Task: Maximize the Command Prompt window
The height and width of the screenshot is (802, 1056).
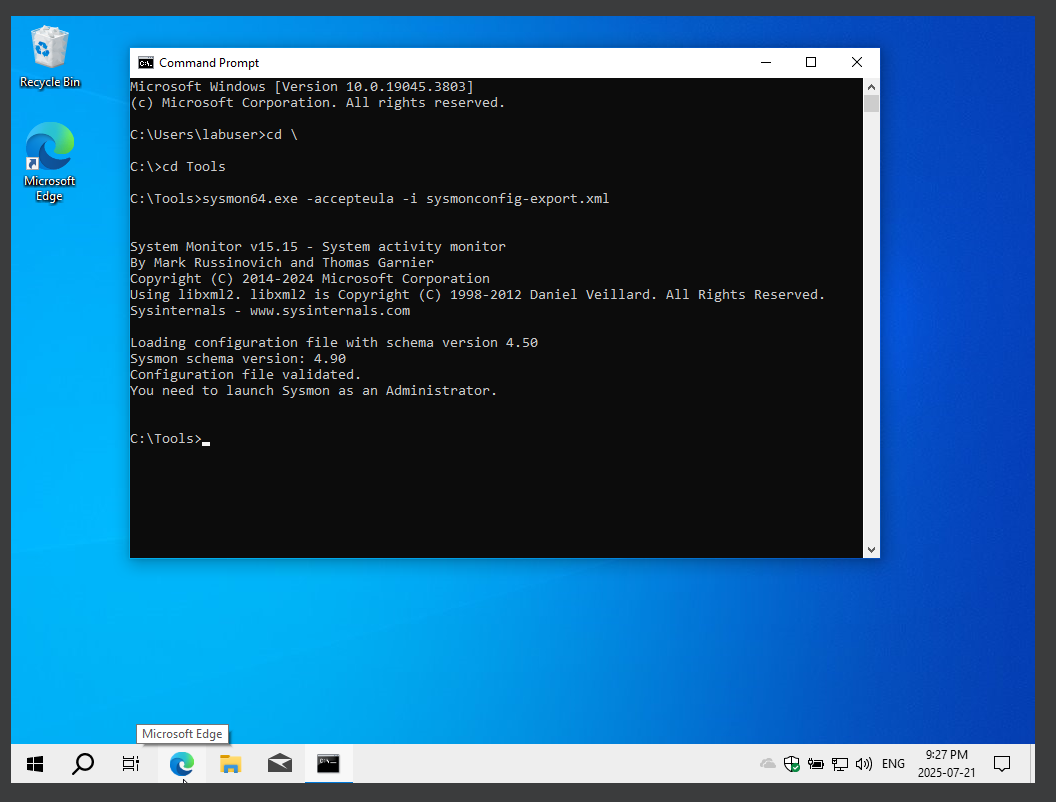Action: click(811, 63)
